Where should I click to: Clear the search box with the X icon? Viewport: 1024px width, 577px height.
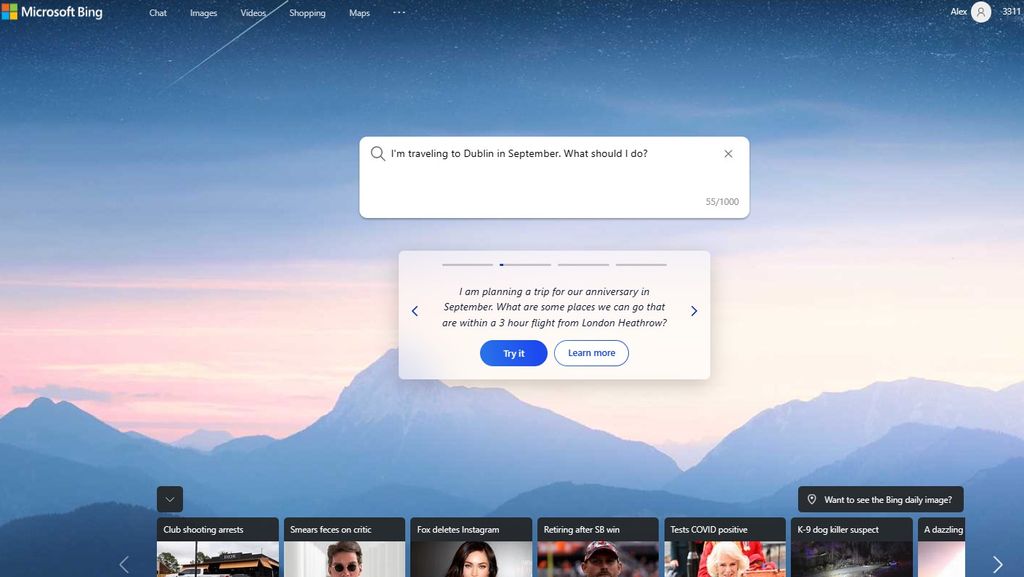coord(728,153)
